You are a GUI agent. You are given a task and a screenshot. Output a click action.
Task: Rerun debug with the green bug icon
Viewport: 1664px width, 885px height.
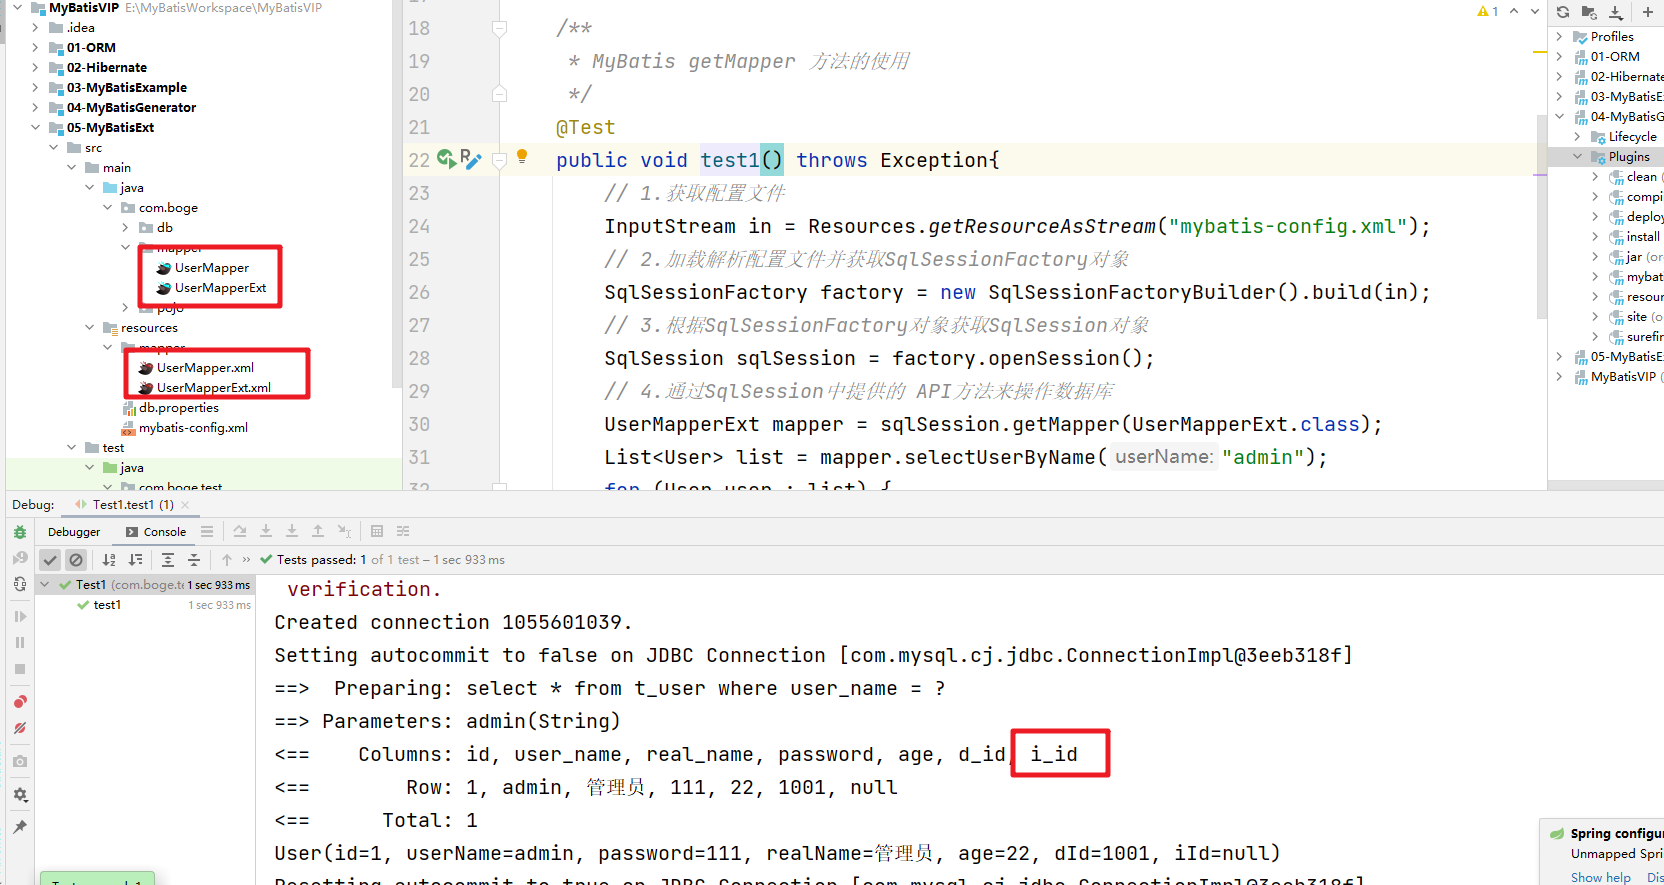[x=20, y=532]
